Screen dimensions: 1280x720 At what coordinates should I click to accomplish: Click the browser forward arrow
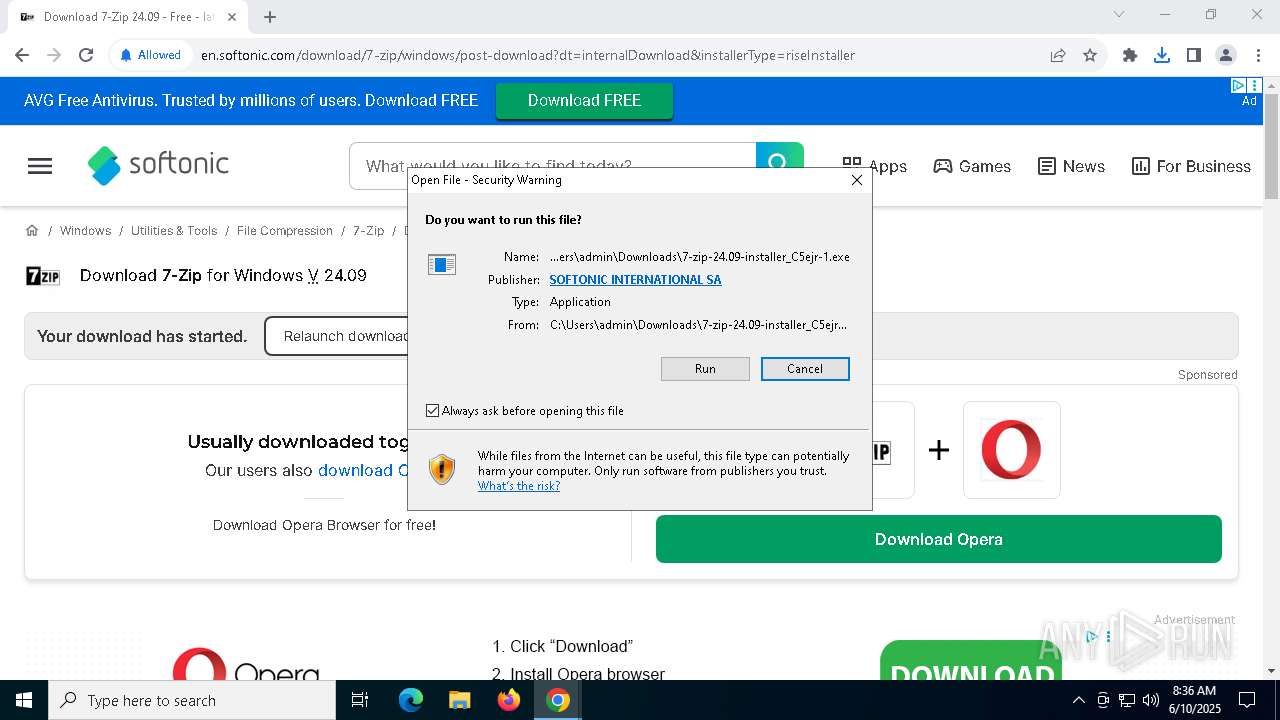[x=54, y=55]
